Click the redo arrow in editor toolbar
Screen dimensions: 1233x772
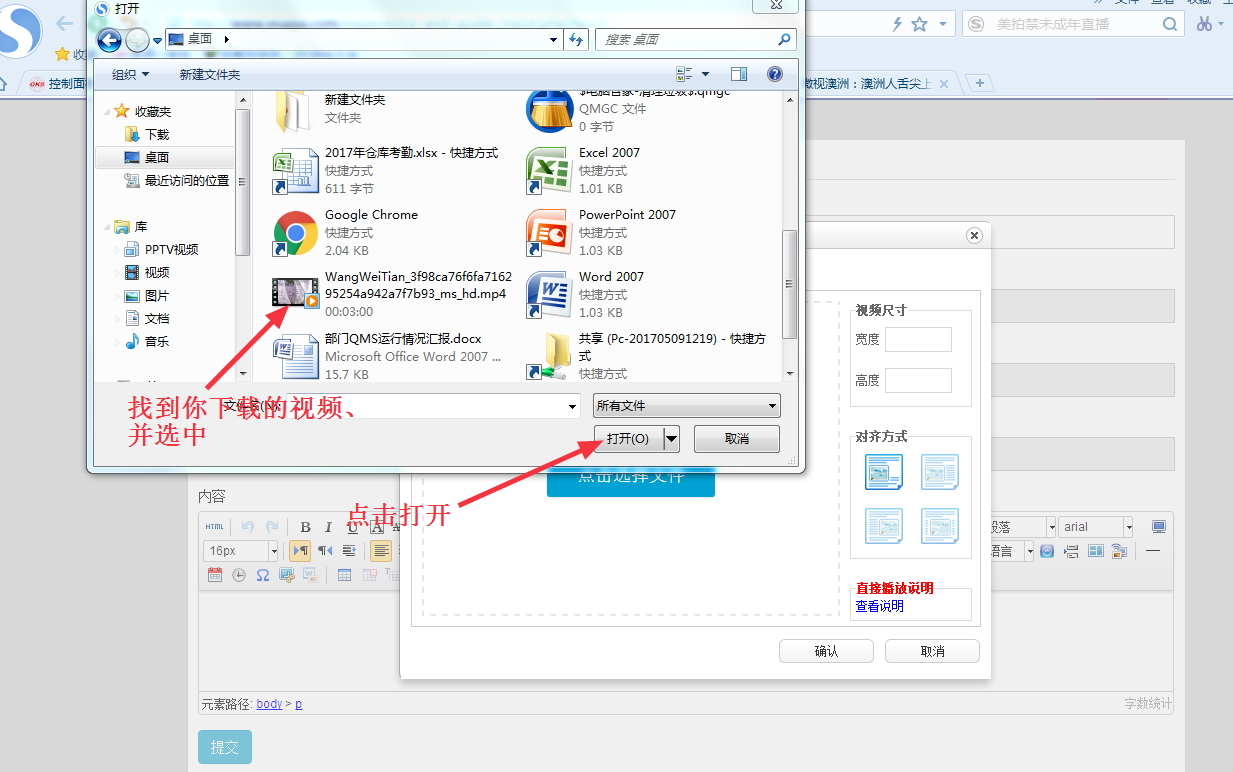pos(272,527)
